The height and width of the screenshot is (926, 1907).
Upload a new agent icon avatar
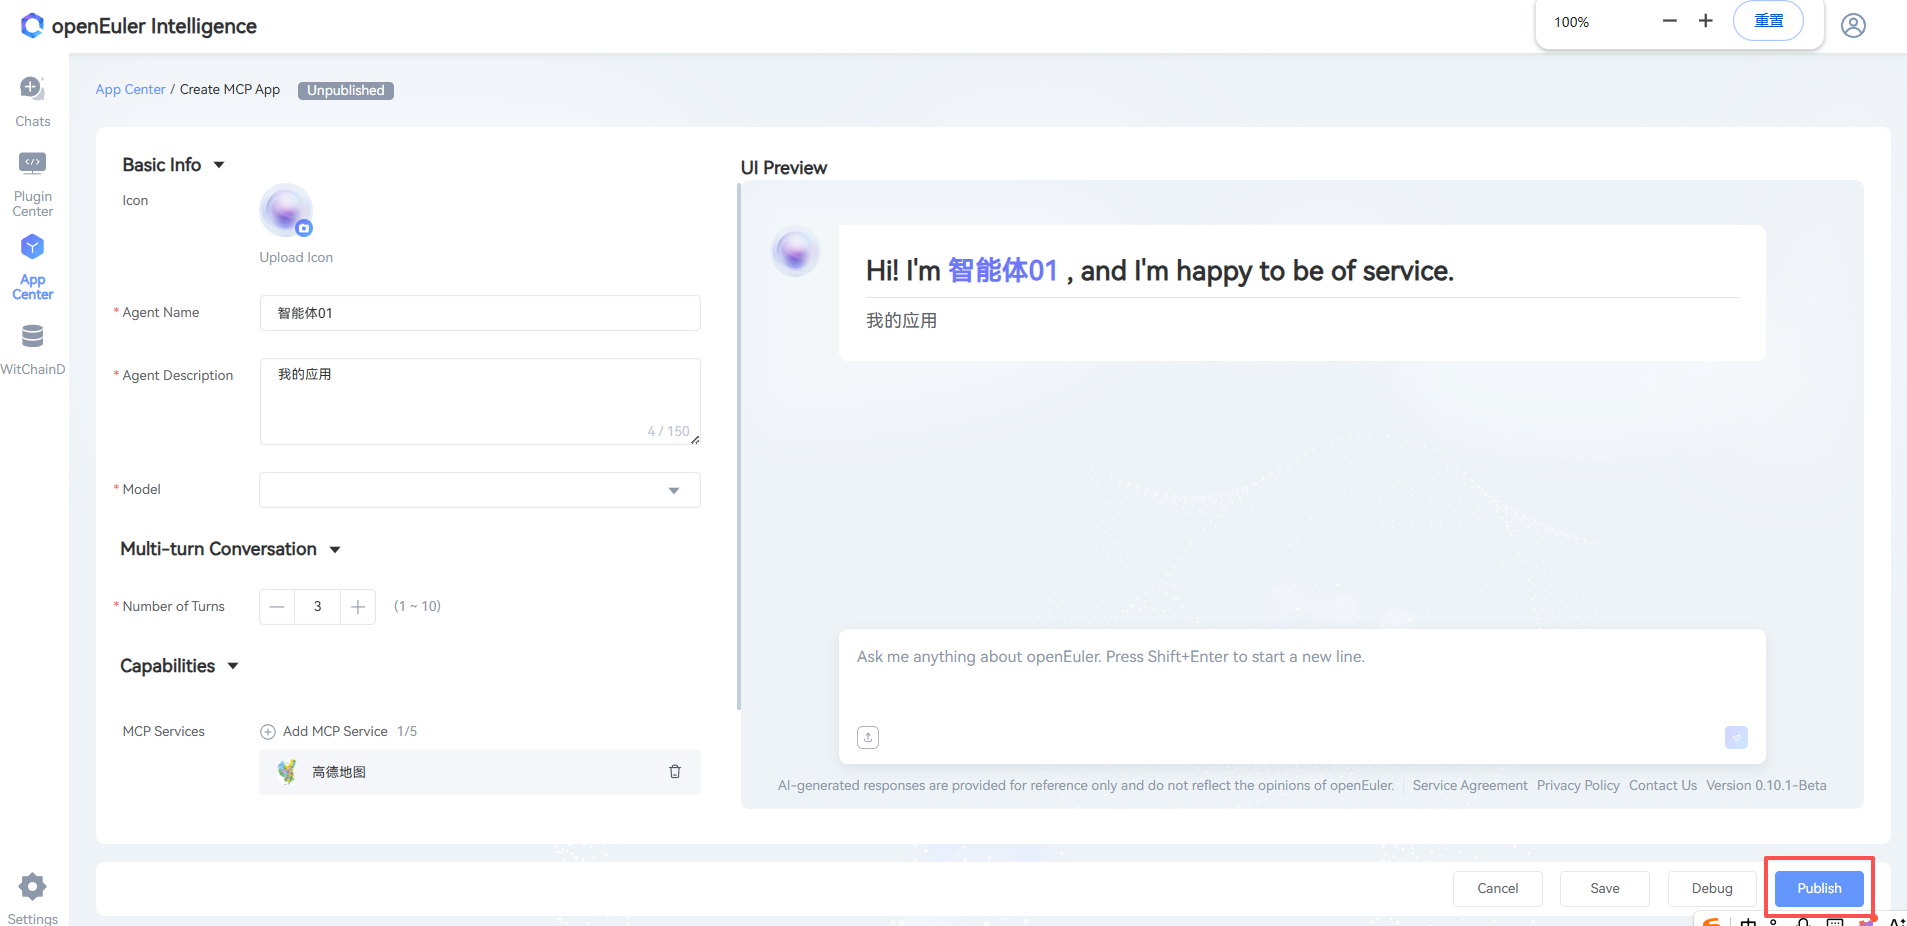286,210
